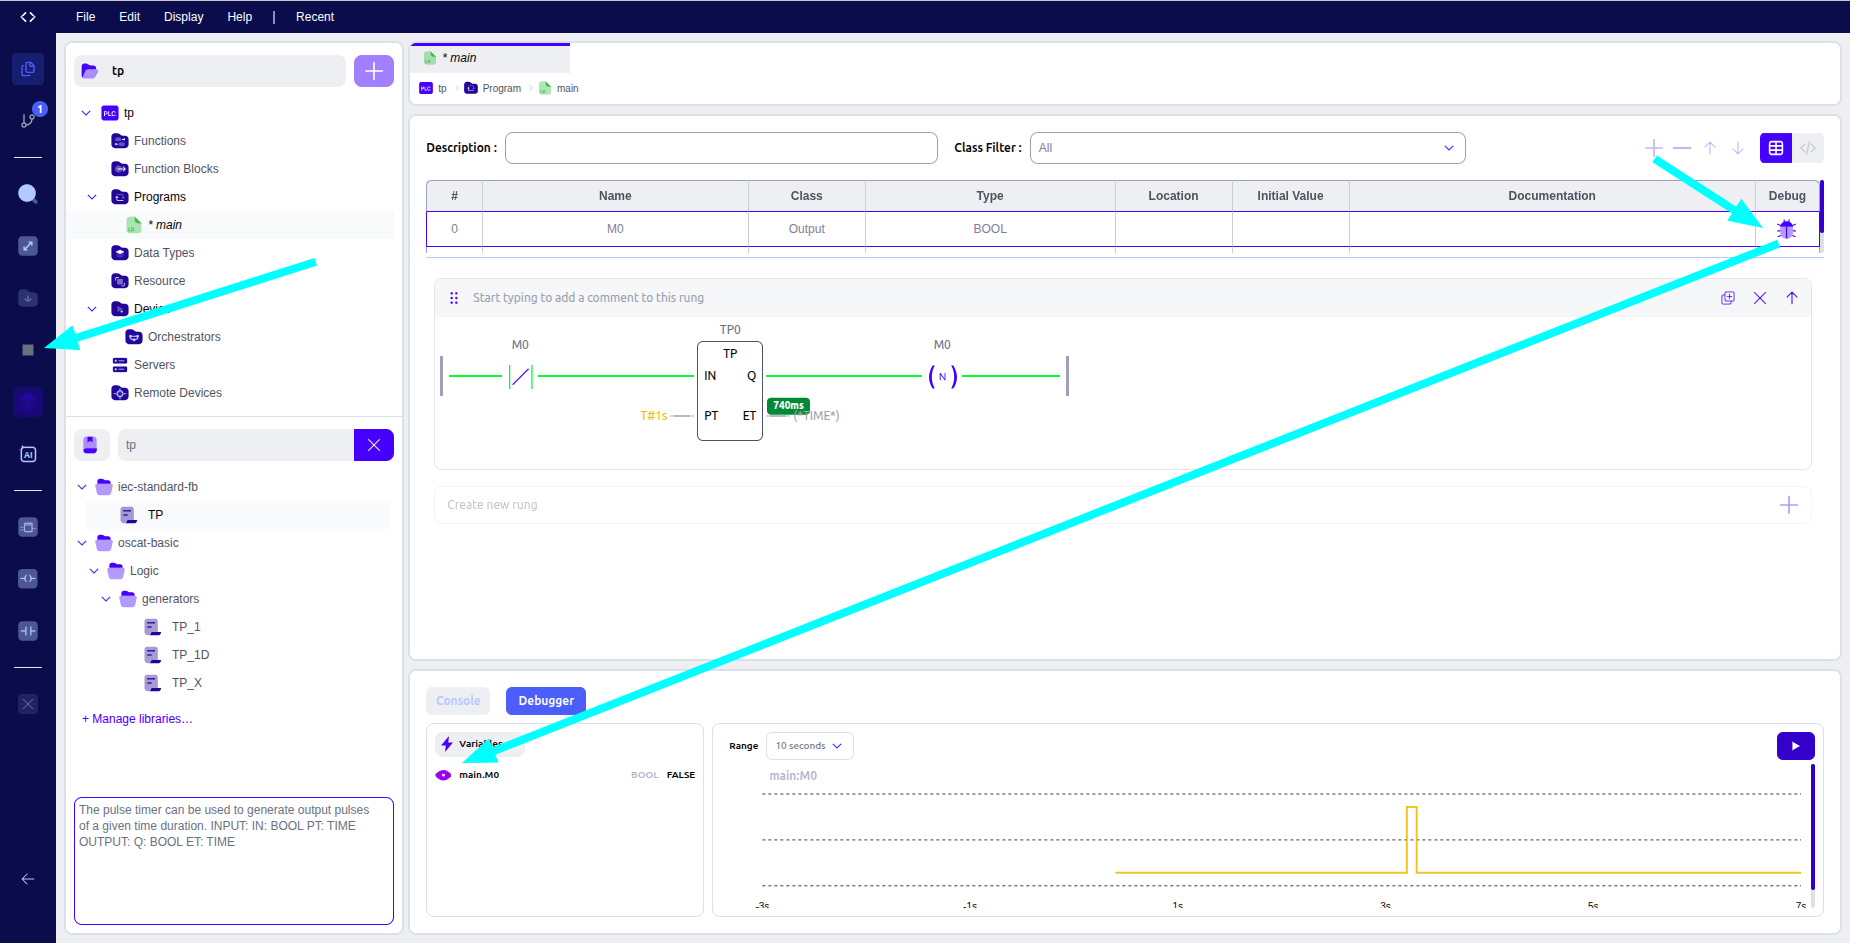Open the Range 10 seconds dropdown
The height and width of the screenshot is (943, 1850).
pyautogui.click(x=809, y=746)
